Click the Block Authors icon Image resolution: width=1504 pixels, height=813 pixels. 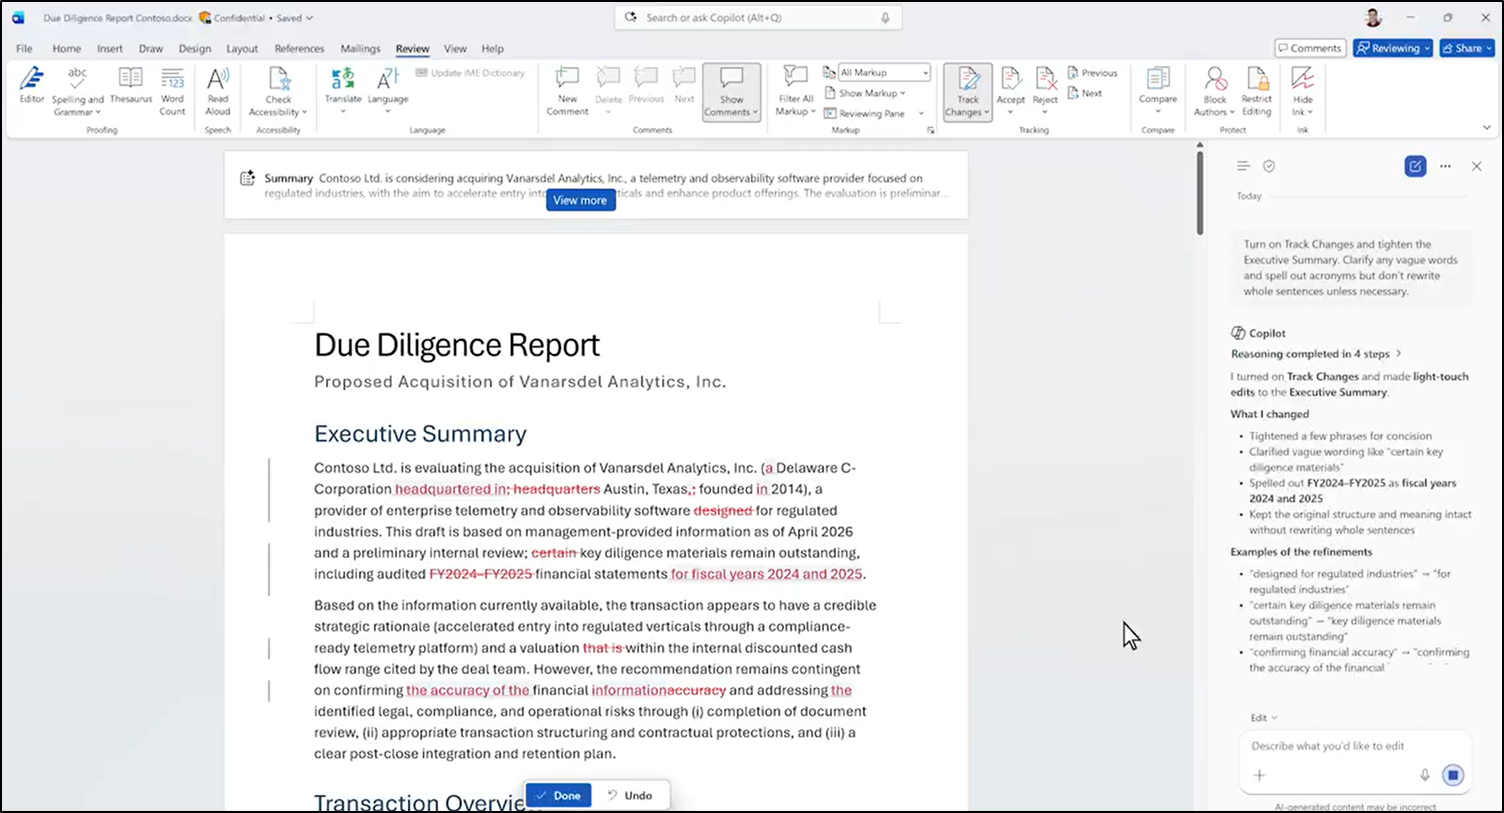pos(1215,79)
